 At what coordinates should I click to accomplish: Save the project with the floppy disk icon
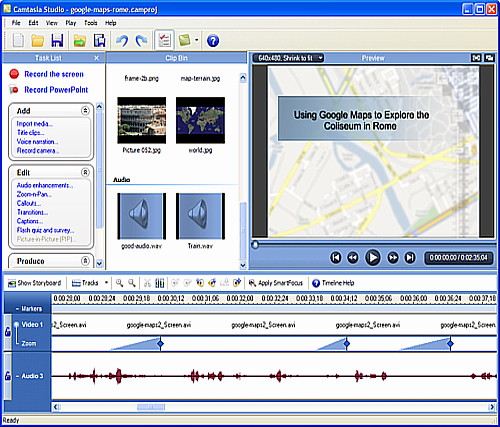click(x=57, y=40)
